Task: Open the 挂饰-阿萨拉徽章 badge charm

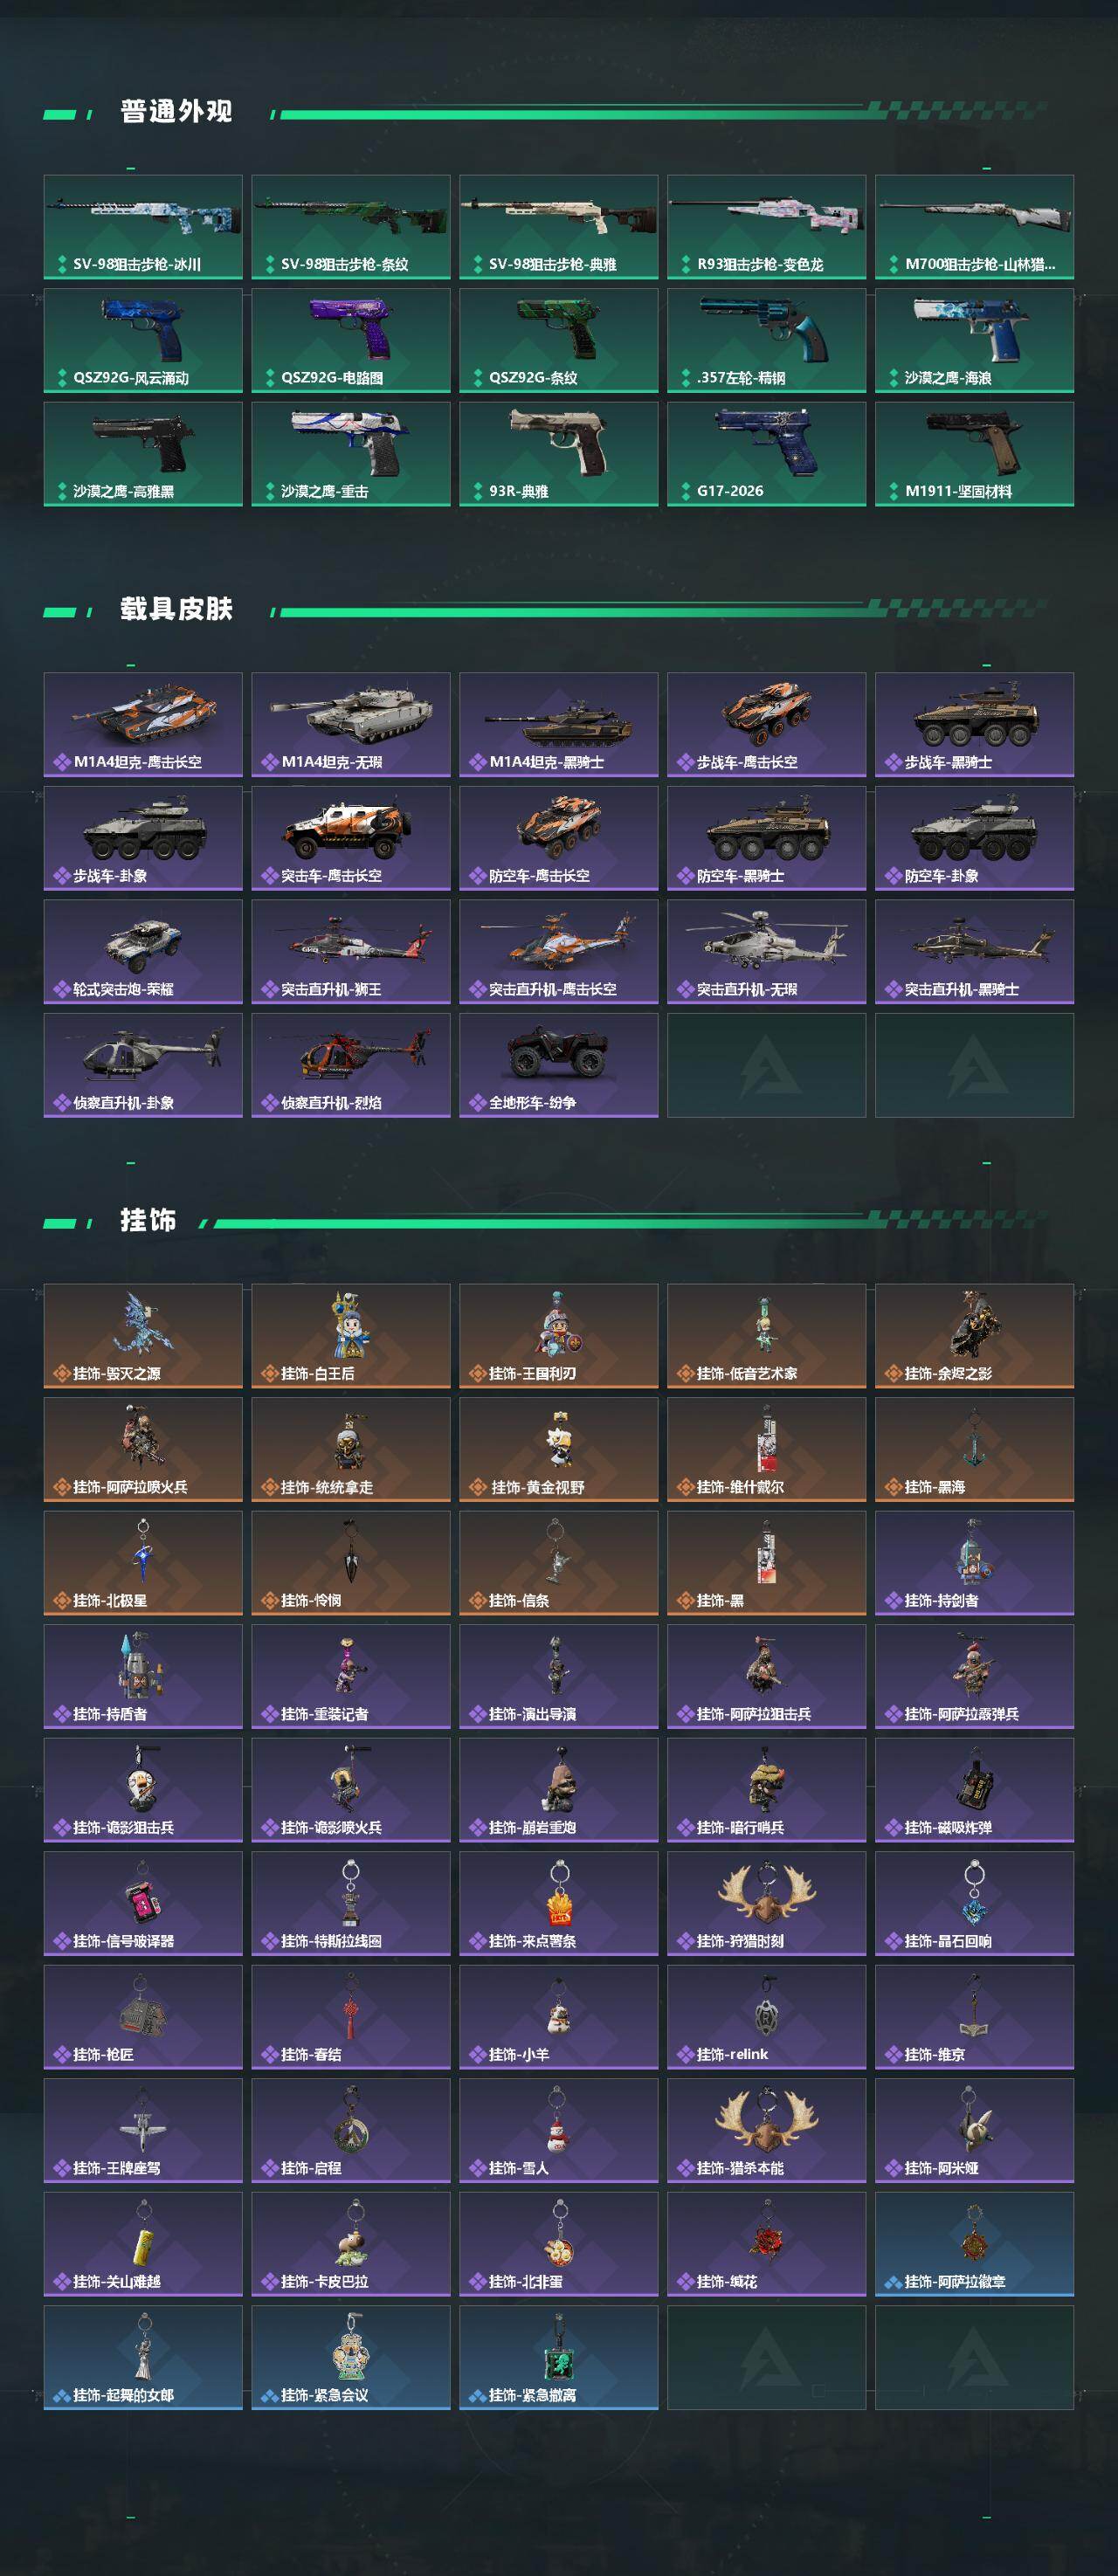Action: click(974, 2244)
